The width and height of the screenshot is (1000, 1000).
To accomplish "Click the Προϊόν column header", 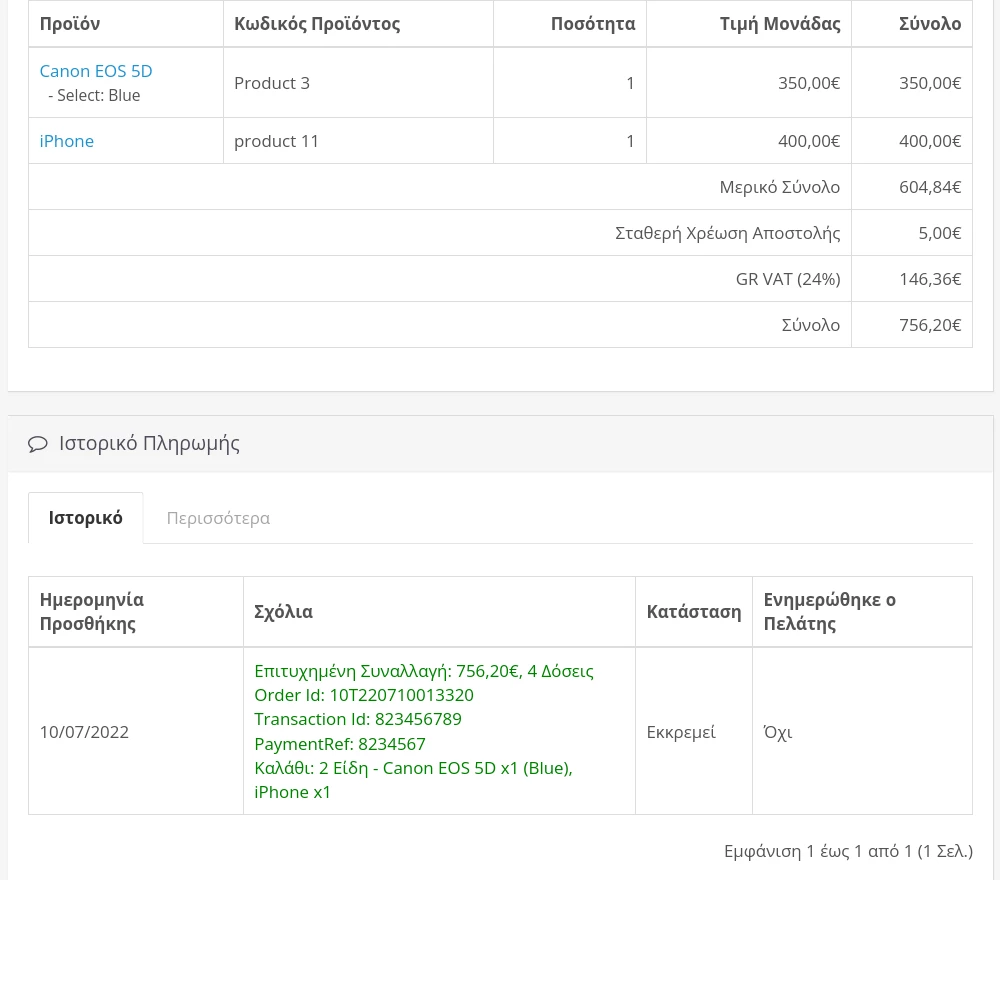I will 70,24.
